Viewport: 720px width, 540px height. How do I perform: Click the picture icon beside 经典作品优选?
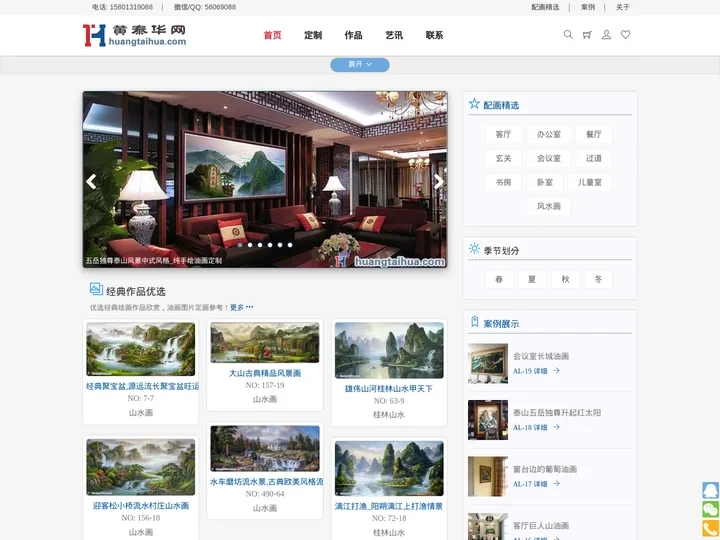(x=96, y=289)
